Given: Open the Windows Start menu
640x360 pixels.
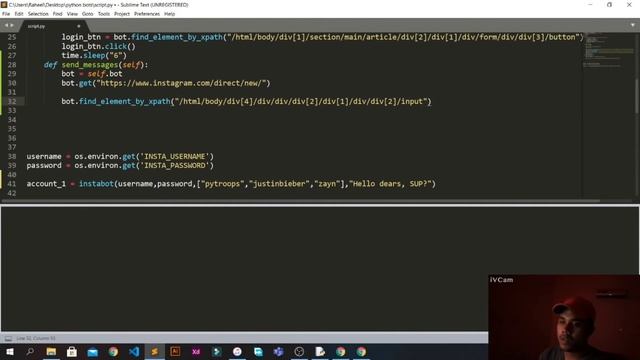Looking at the screenshot, I should click(x=10, y=351).
